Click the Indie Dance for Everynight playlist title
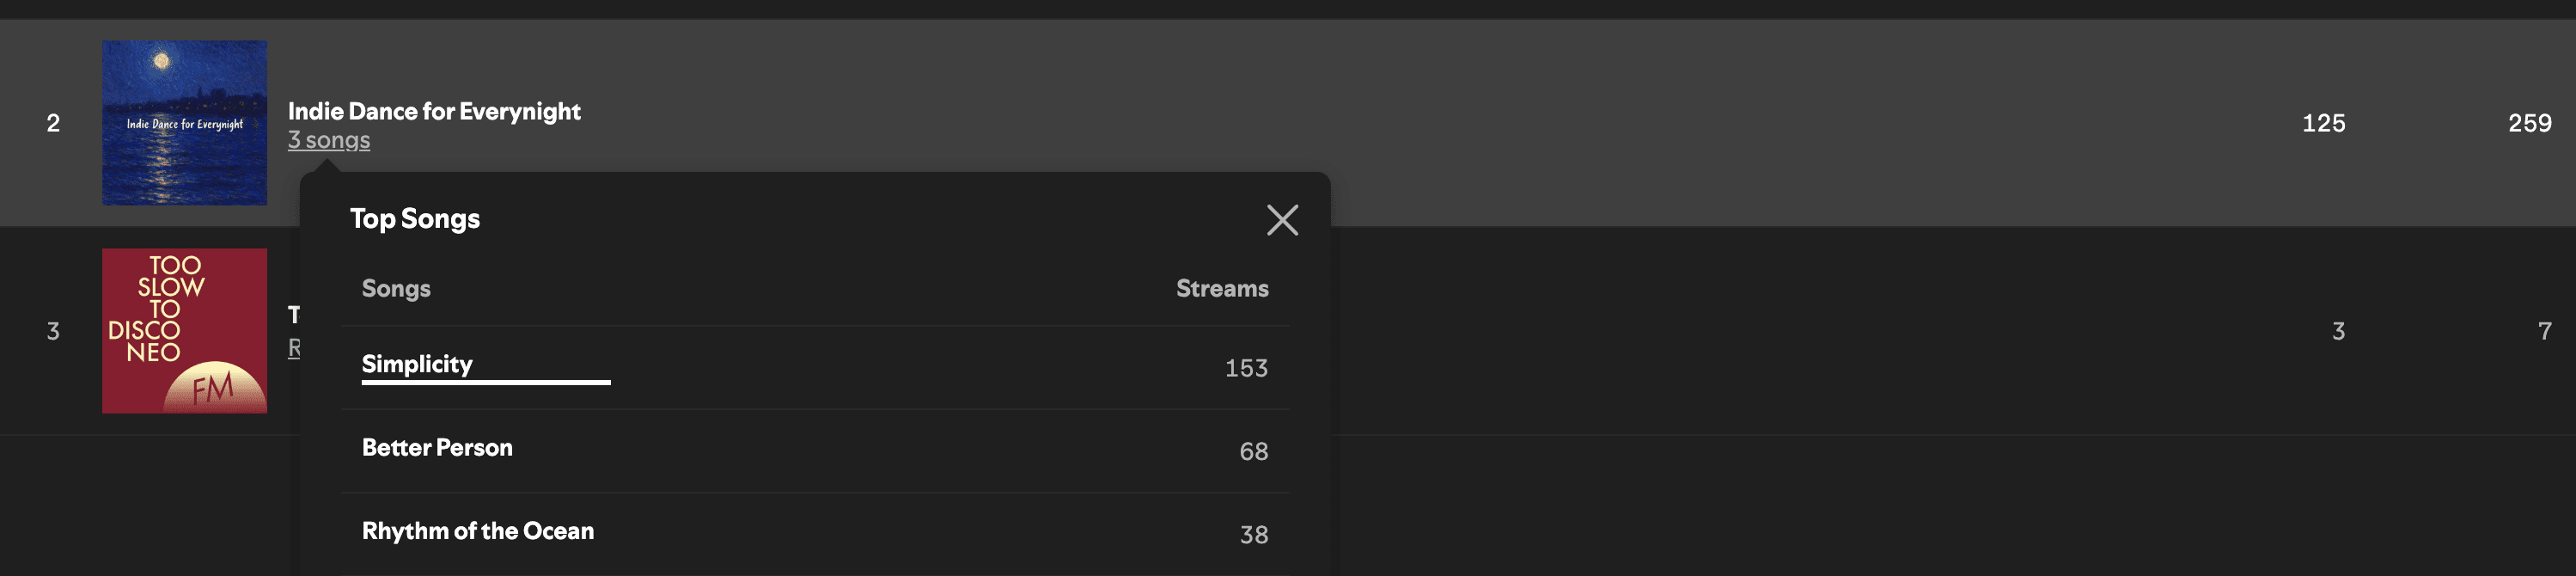This screenshot has height=576, width=2576. tap(434, 111)
